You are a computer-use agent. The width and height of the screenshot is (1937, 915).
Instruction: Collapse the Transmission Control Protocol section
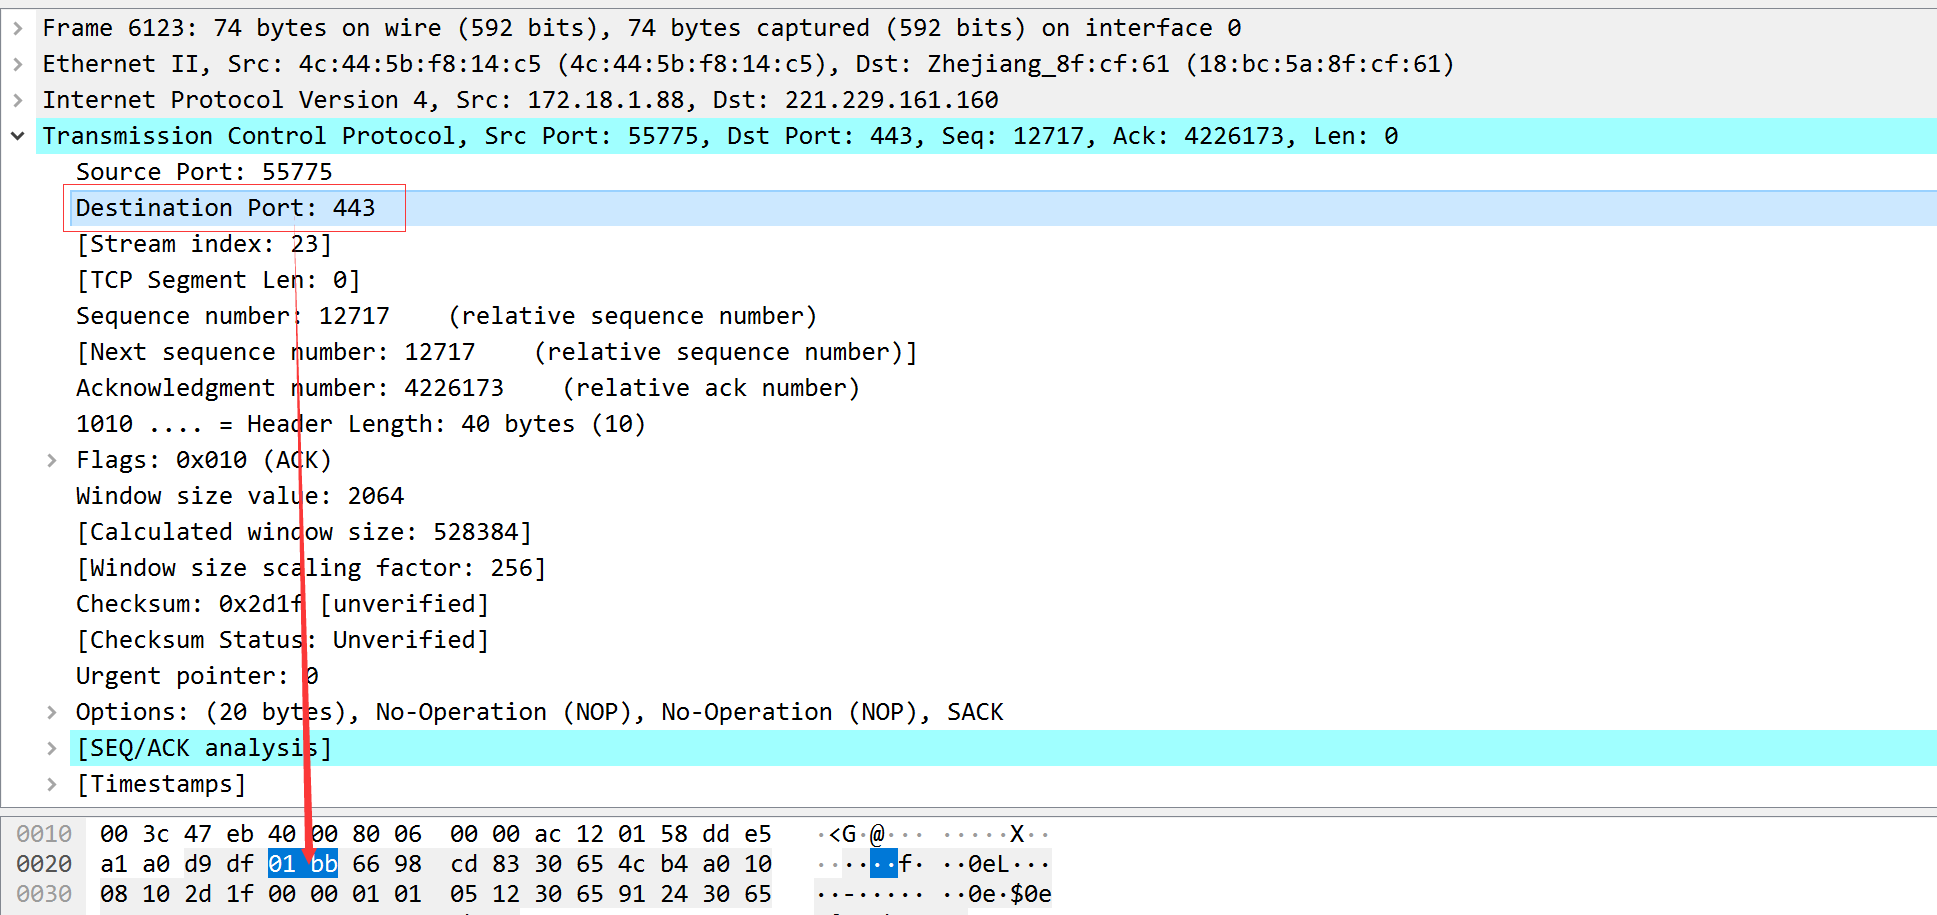[x=18, y=136]
